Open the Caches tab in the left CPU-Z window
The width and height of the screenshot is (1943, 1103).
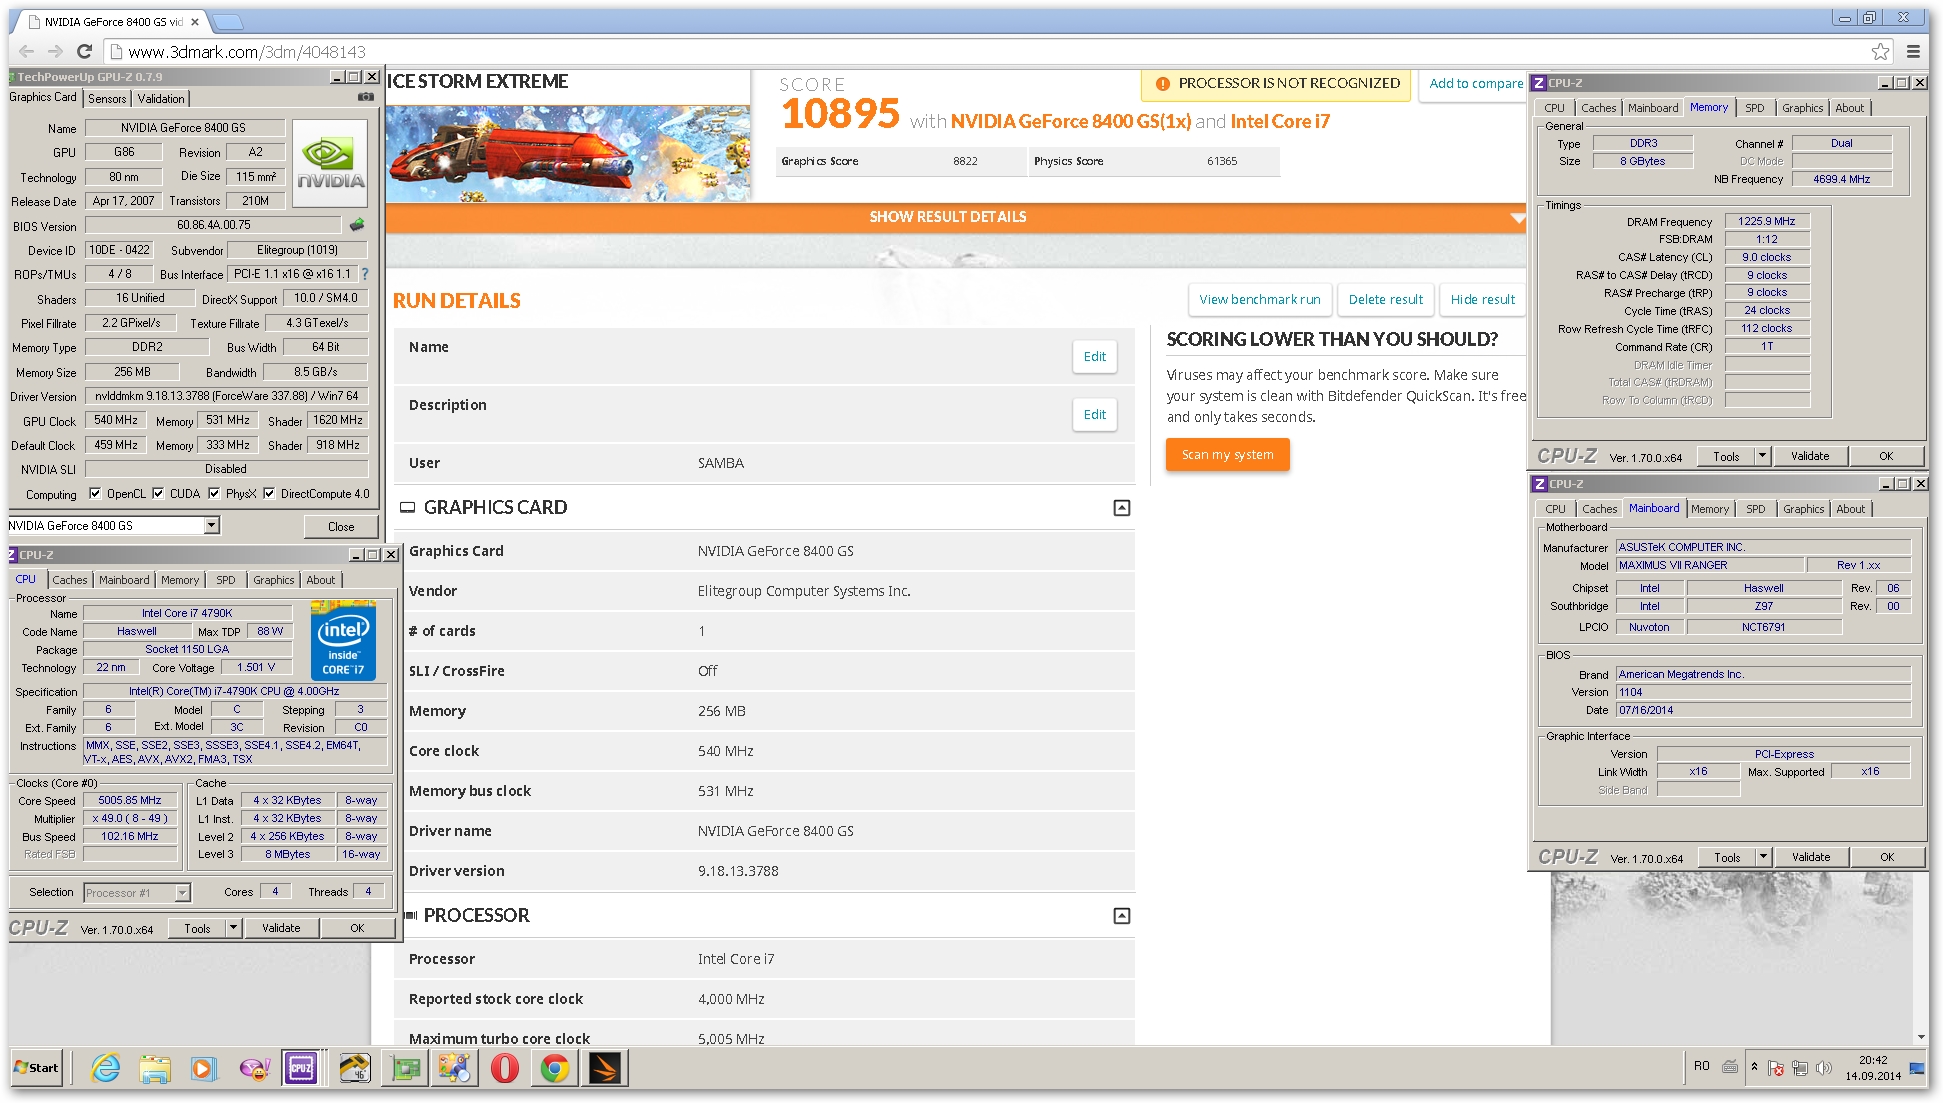(x=70, y=580)
